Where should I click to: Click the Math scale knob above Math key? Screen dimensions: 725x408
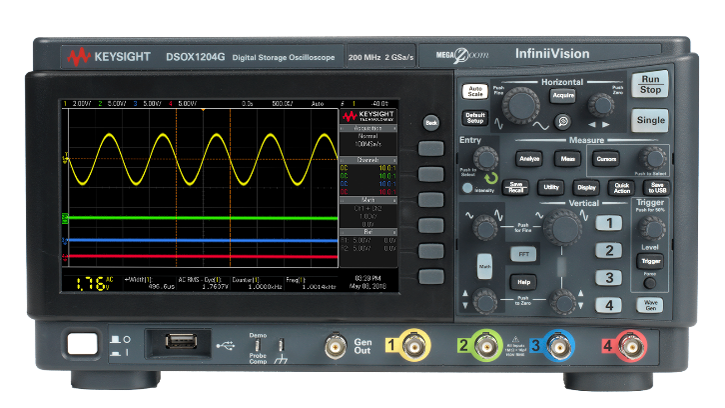click(485, 227)
